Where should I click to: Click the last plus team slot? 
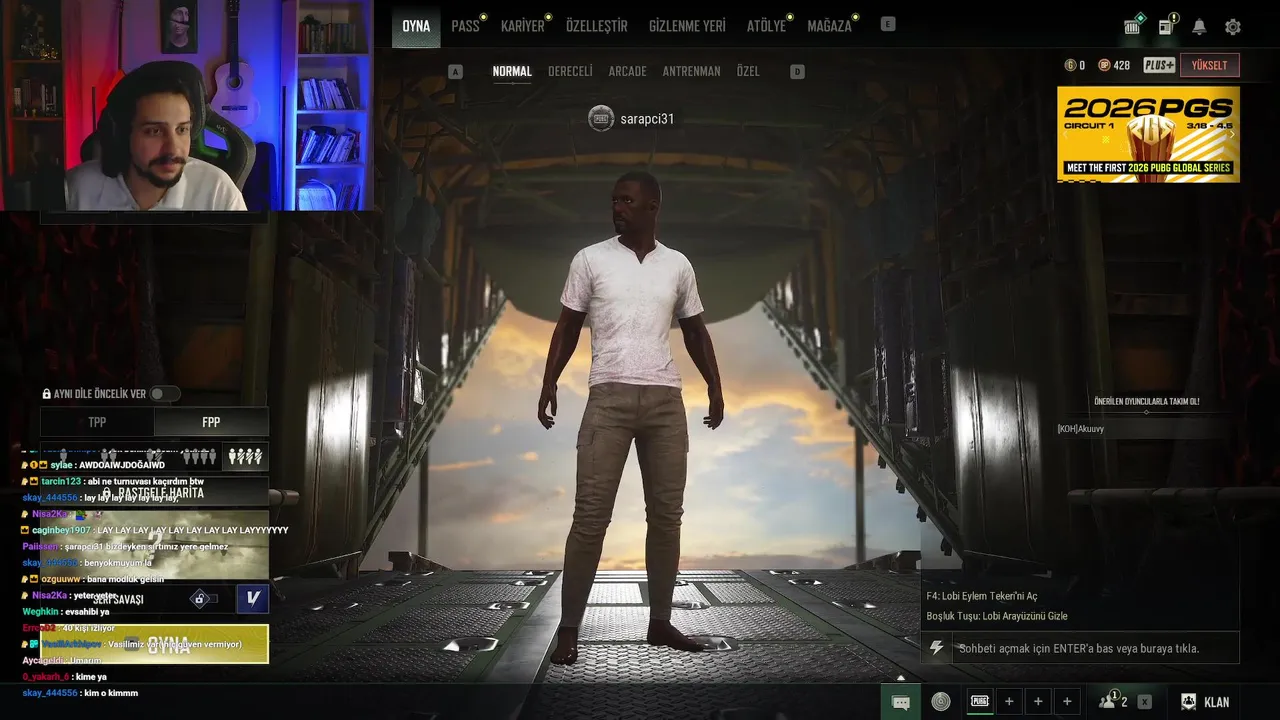coord(1067,702)
